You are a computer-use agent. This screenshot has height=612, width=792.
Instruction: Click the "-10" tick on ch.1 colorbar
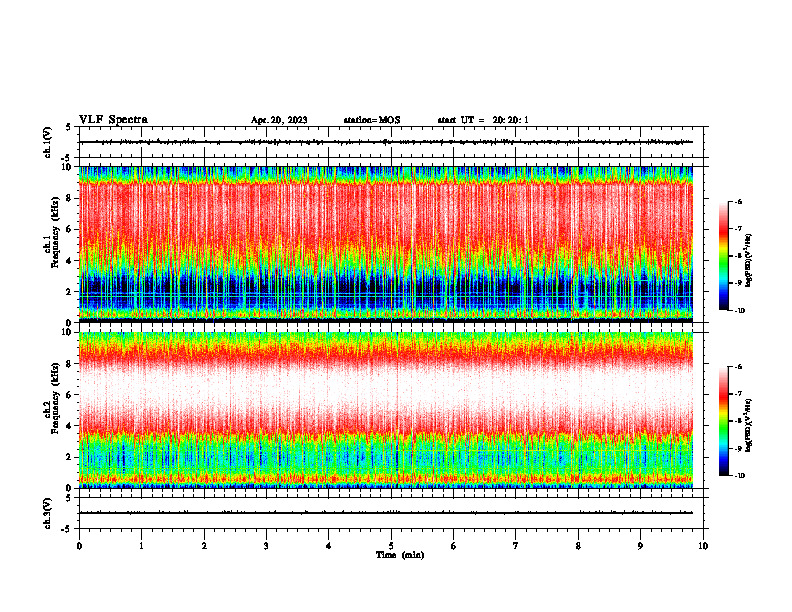coord(738,311)
